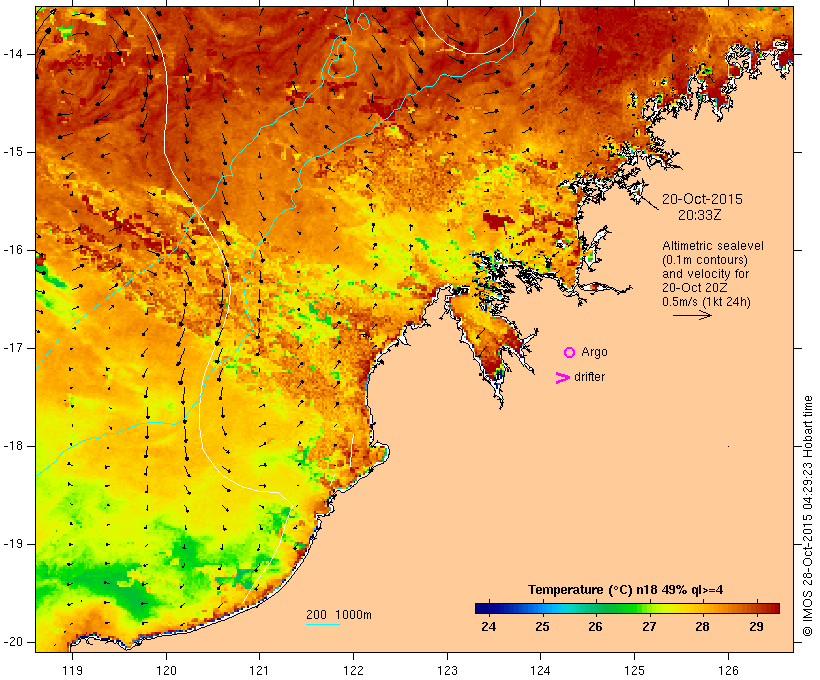Click the -18 latitude axis label
This screenshot has height=680, width=820.
pyautogui.click(x=13, y=446)
